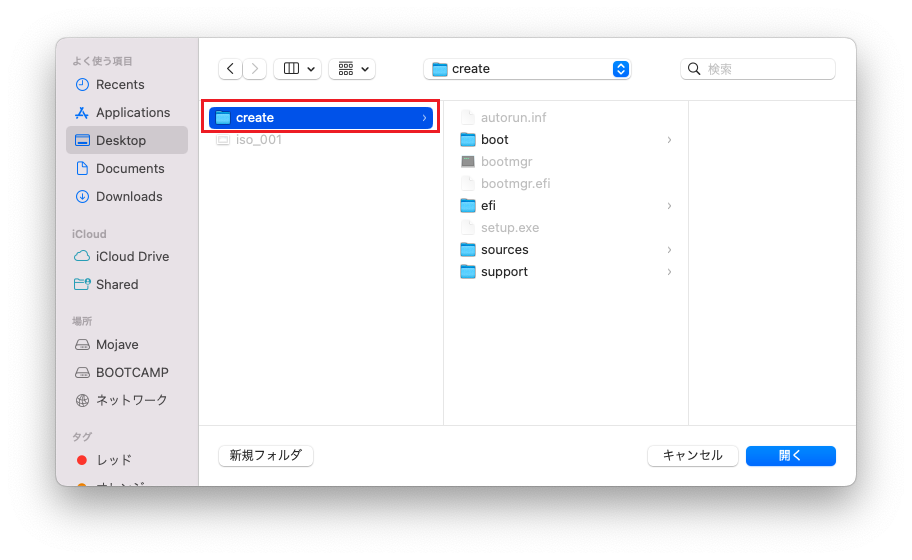The width and height of the screenshot is (912, 560).
Task: Open Documents in the sidebar
Action: click(x=127, y=168)
